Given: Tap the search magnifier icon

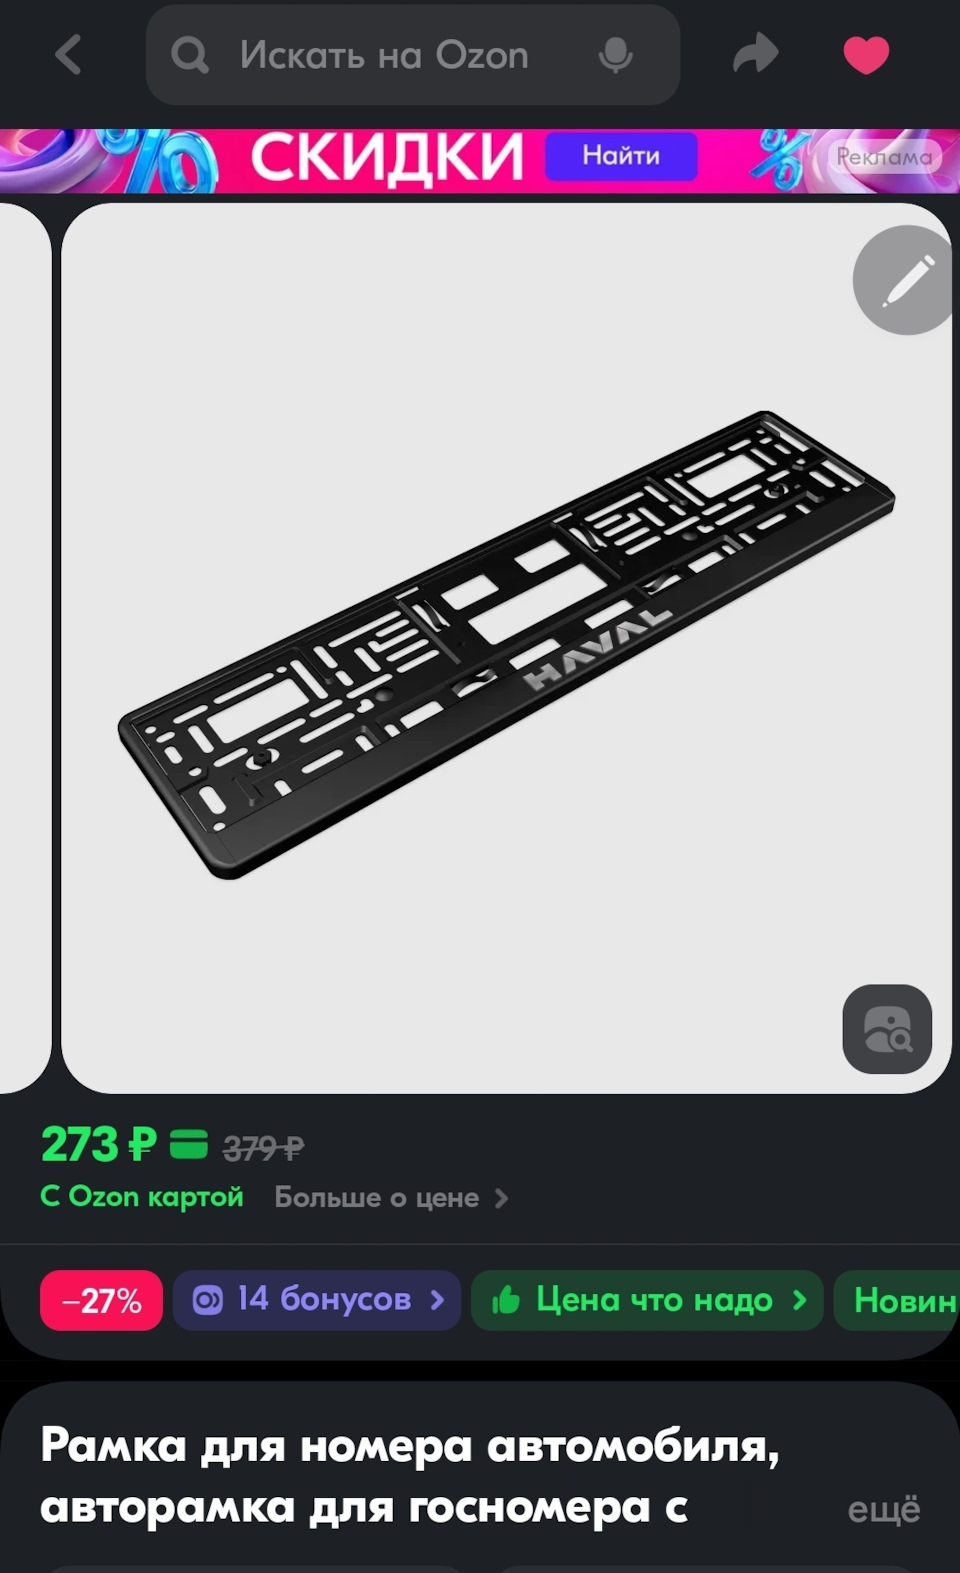Looking at the screenshot, I should pos(189,55).
